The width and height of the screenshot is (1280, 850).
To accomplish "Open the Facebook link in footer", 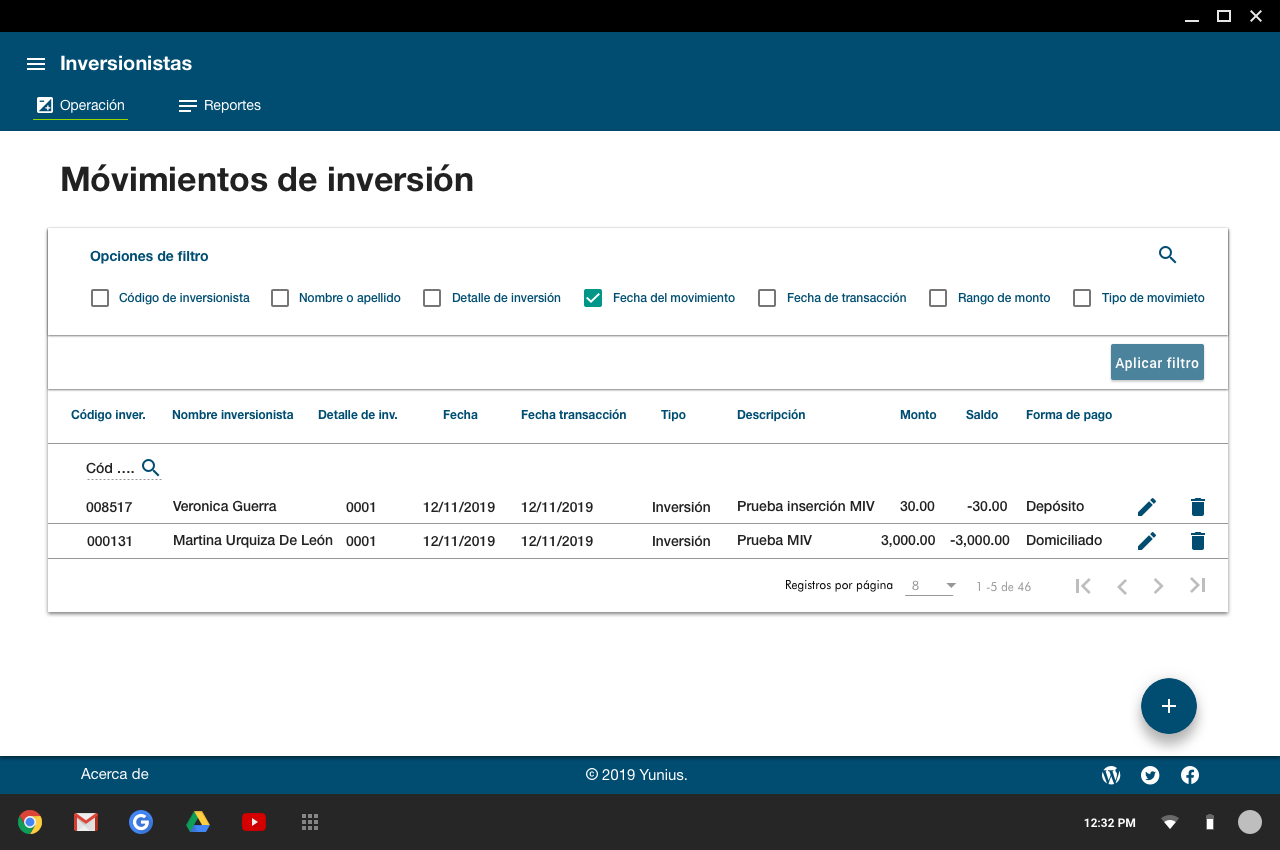I will pos(1190,775).
